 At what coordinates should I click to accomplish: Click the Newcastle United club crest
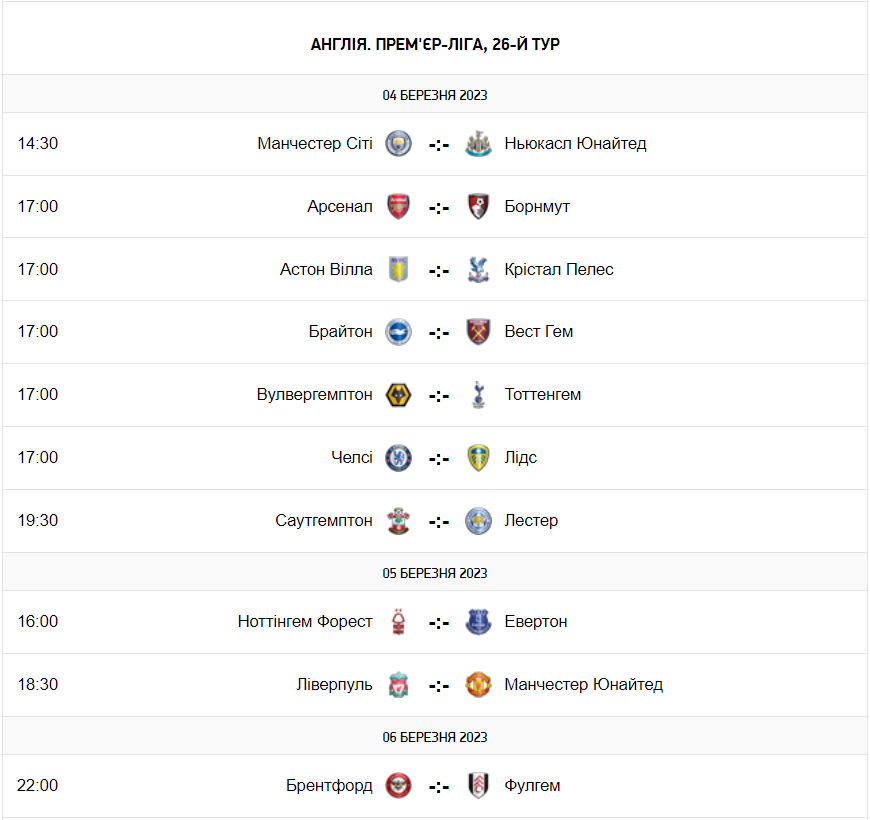[479, 143]
